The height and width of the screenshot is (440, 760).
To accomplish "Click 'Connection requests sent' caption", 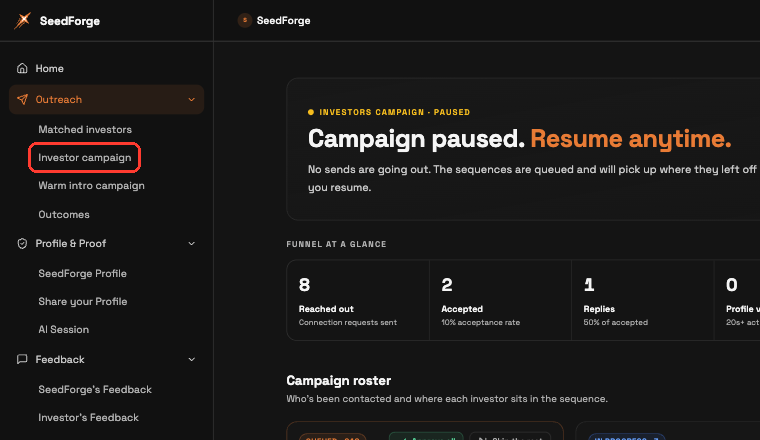I will click(x=348, y=322).
